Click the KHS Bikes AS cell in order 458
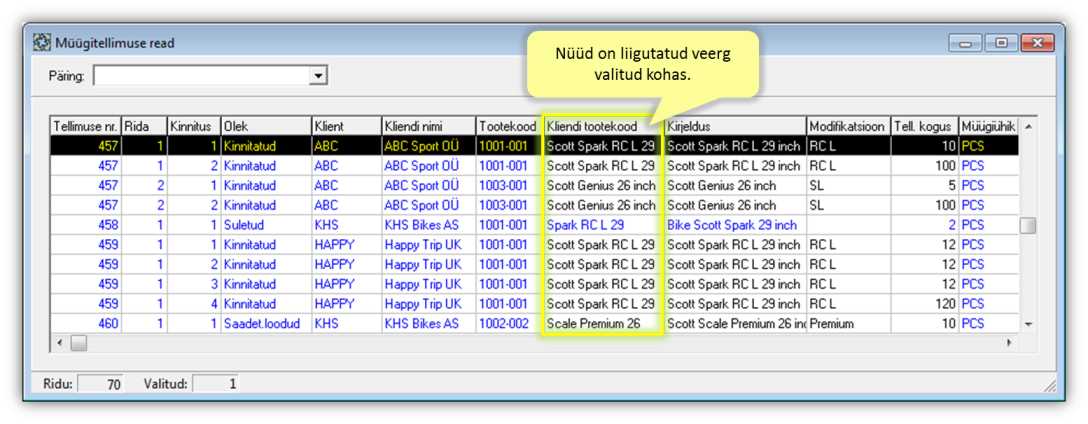Image resolution: width=1088 pixels, height=424 pixels. (x=428, y=225)
